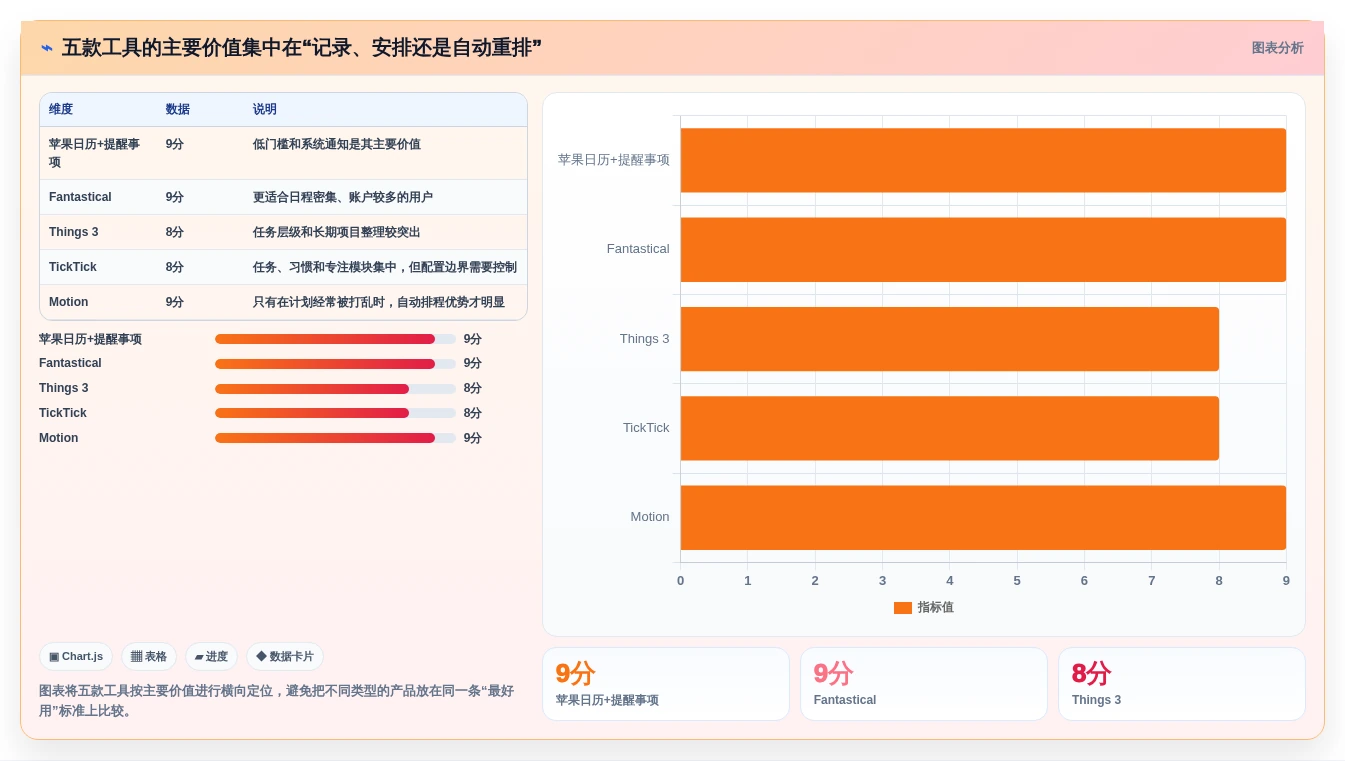This screenshot has height=761, width=1345.
Task: Click the Fantastical chart bar
Action: pos(983,249)
